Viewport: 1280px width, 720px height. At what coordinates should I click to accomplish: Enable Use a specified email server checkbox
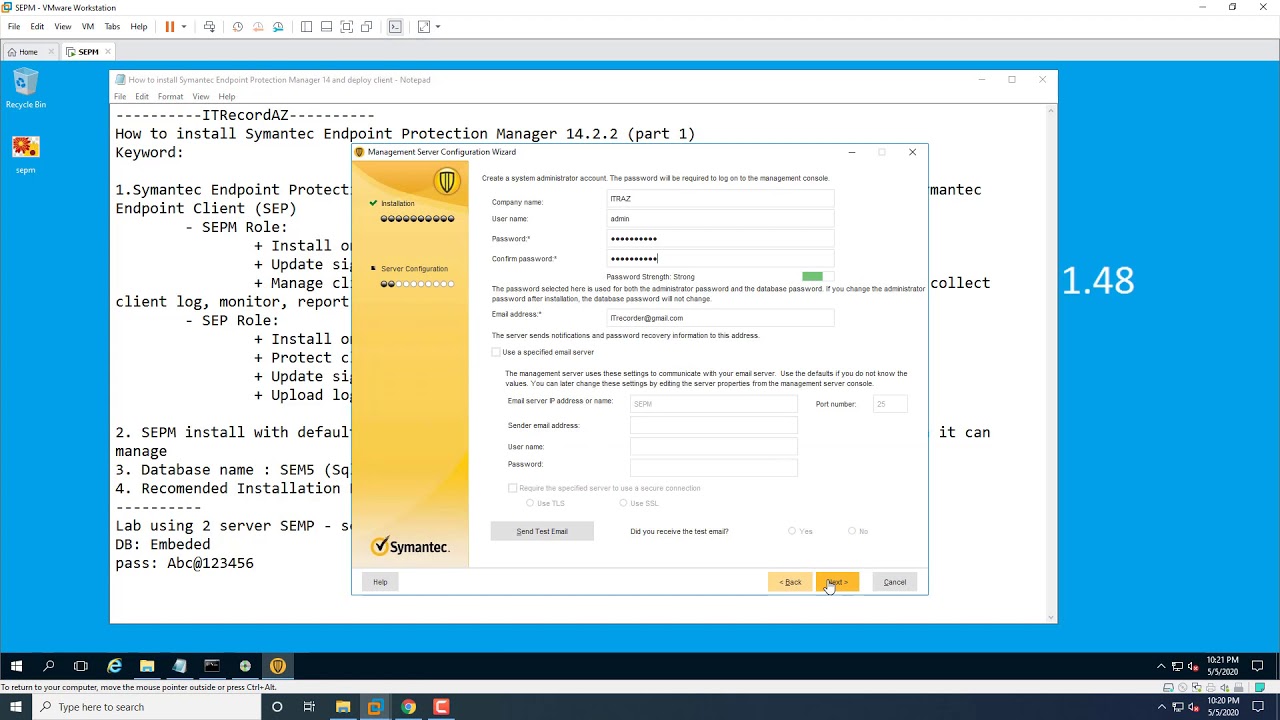point(496,352)
